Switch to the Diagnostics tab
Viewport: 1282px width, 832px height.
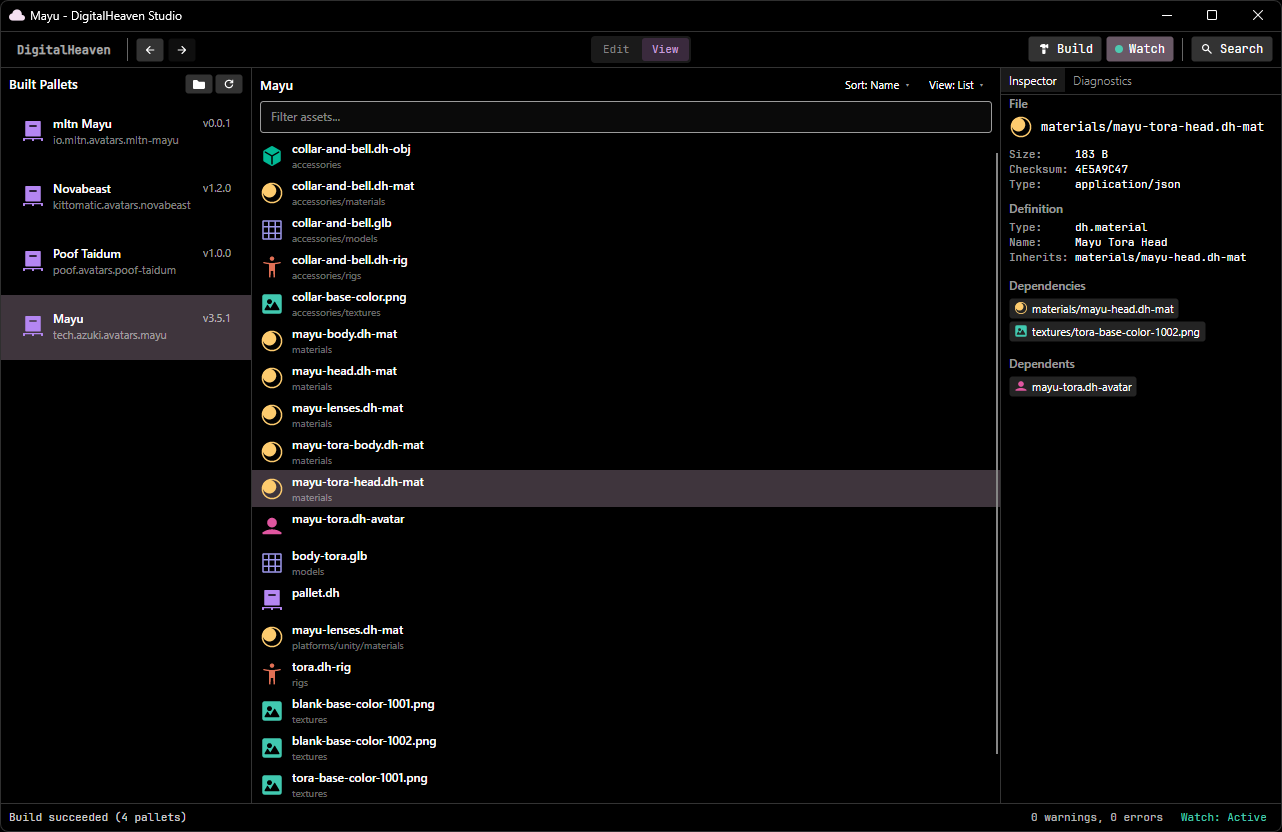click(x=1102, y=80)
